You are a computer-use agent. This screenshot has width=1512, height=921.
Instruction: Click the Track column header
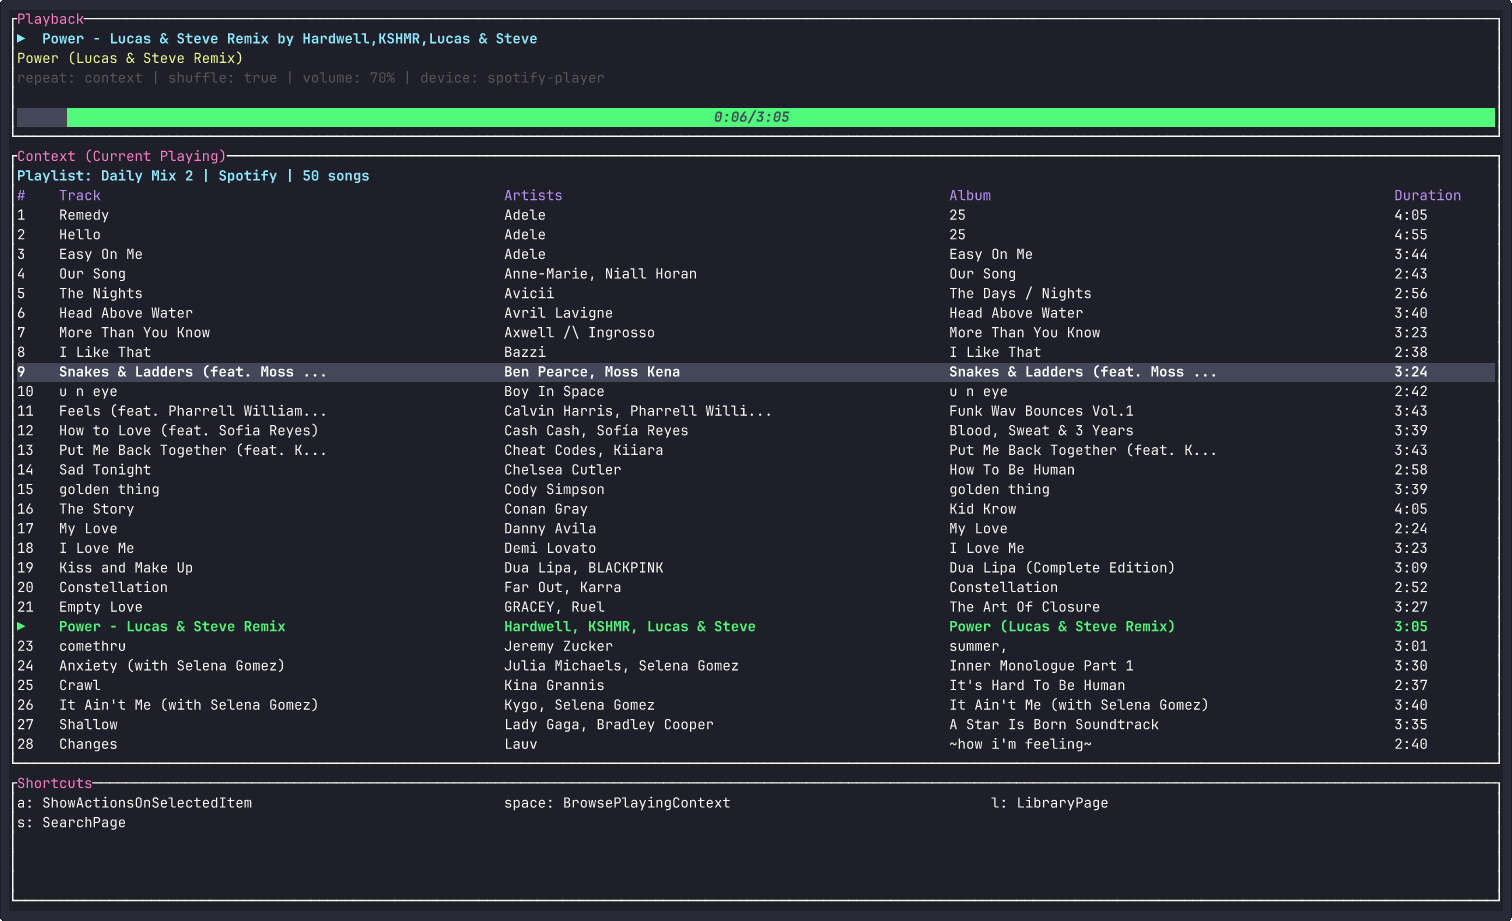tap(80, 195)
